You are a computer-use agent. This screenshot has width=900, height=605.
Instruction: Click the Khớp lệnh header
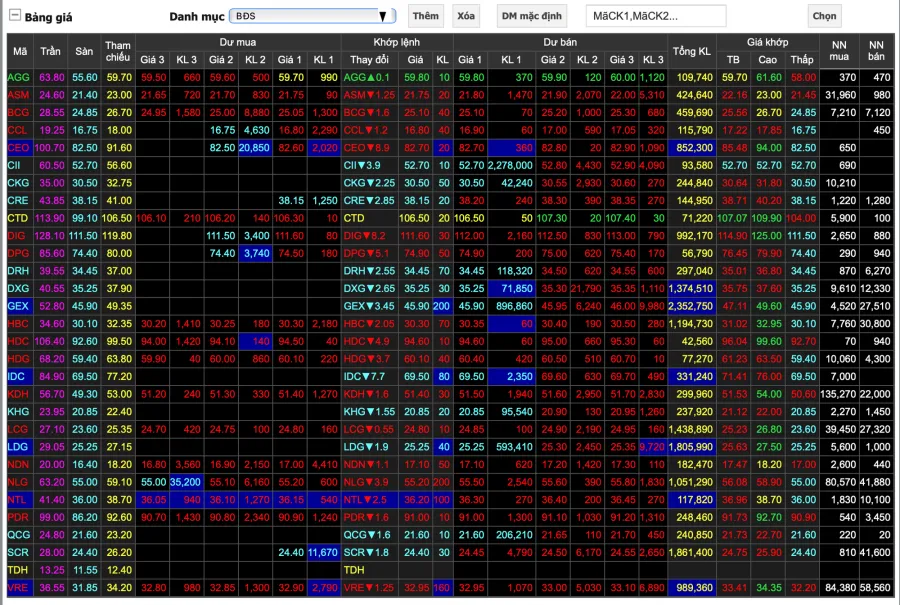[396, 42]
